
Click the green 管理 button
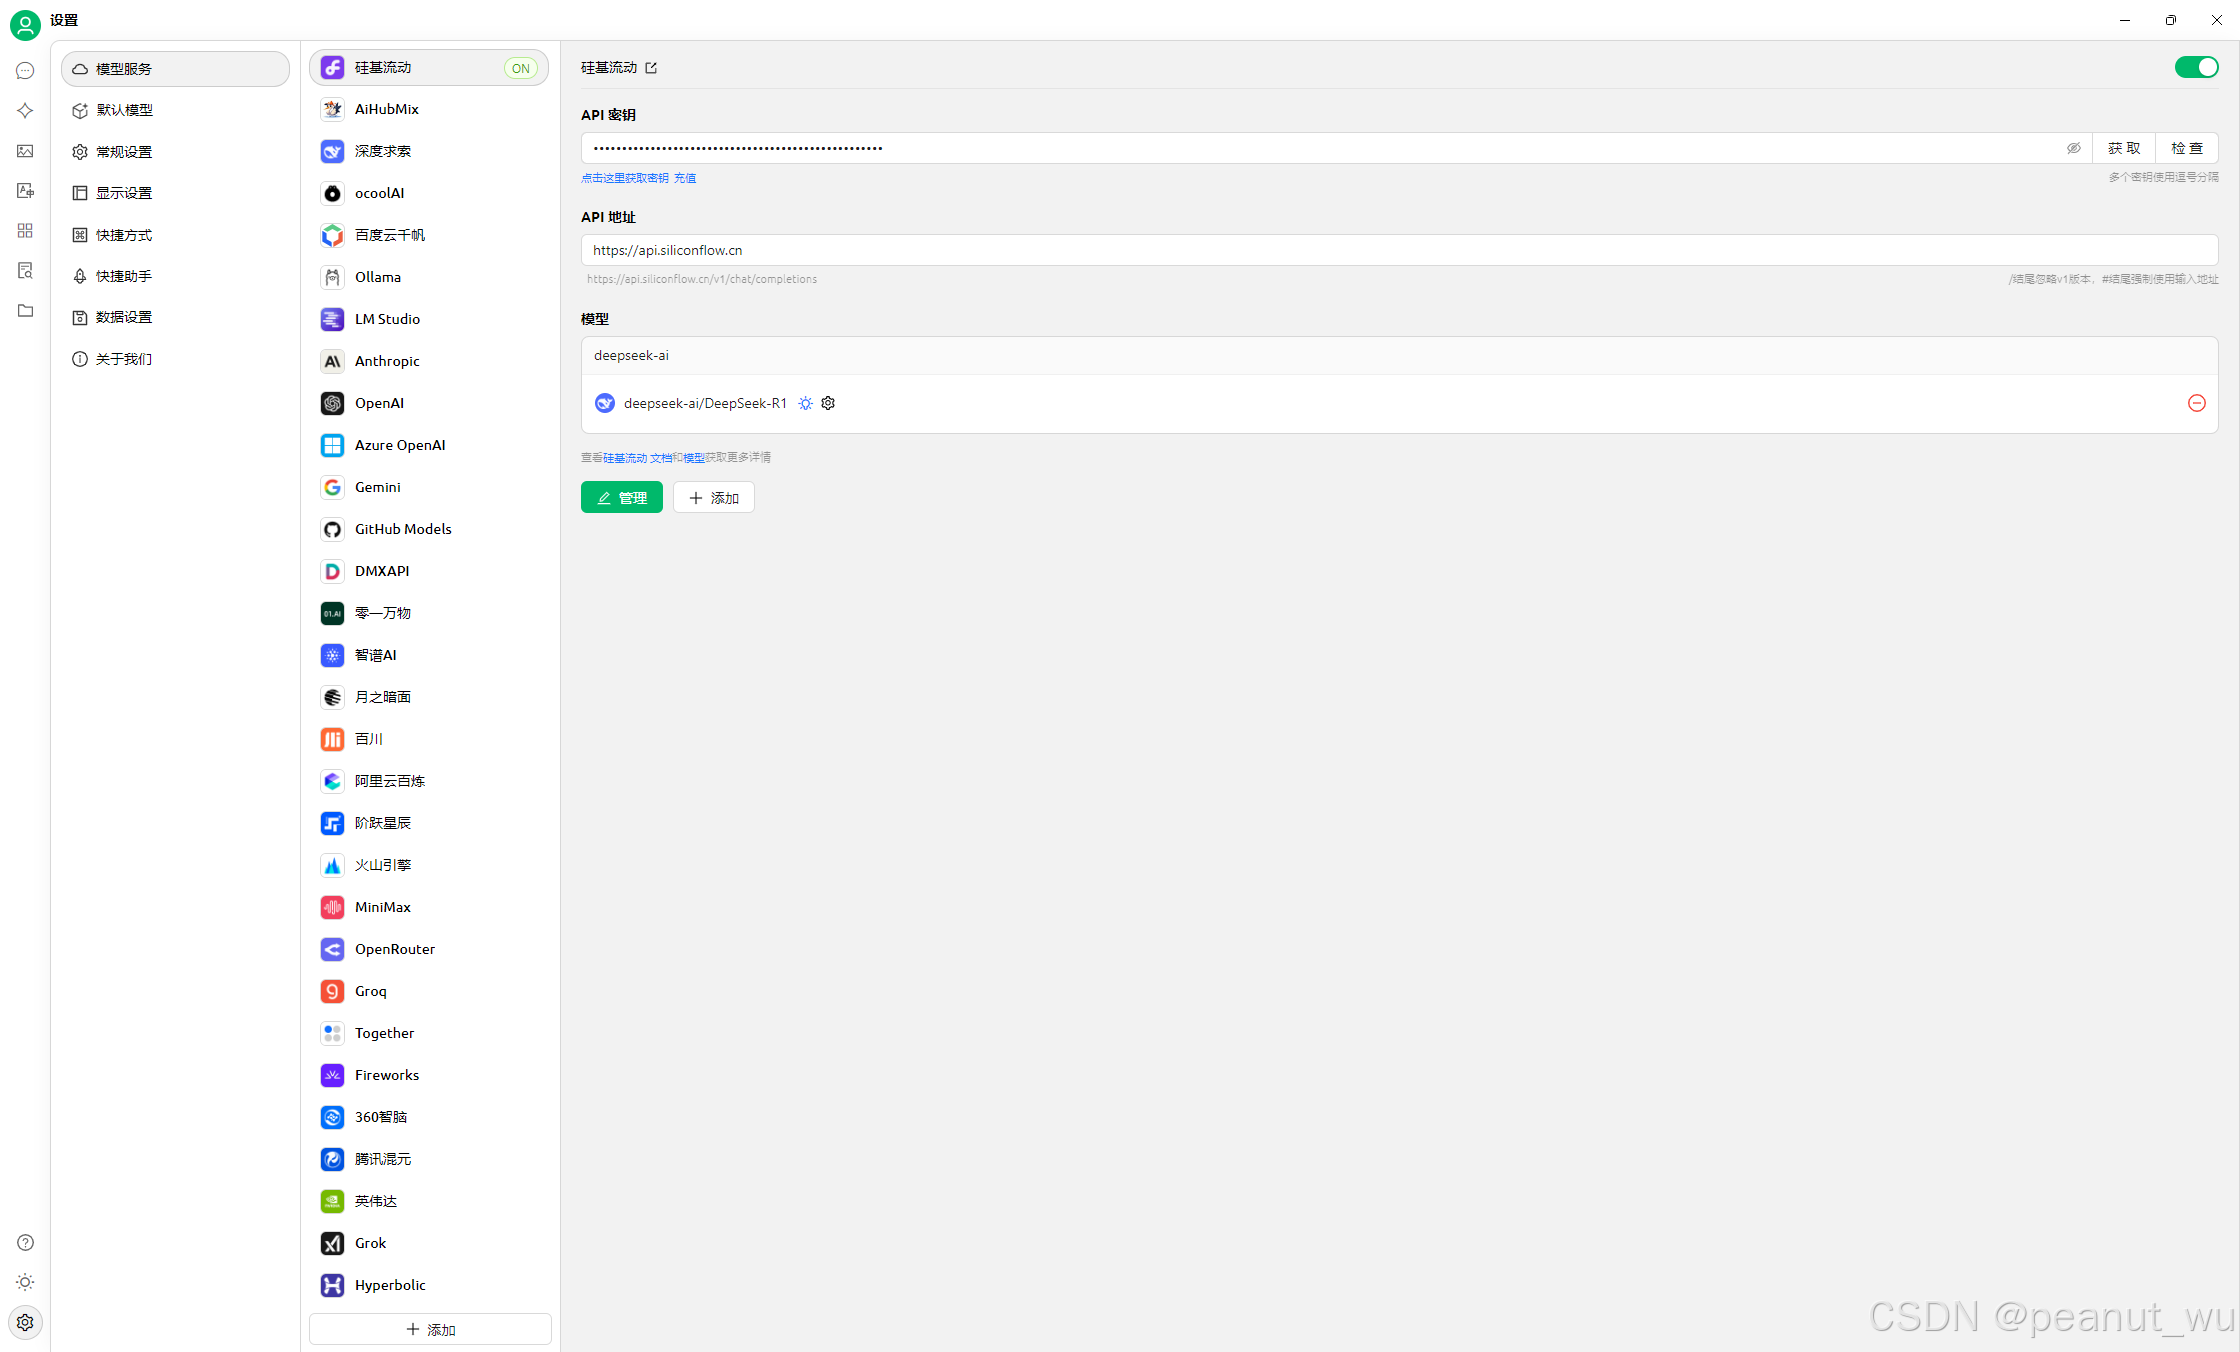point(621,497)
